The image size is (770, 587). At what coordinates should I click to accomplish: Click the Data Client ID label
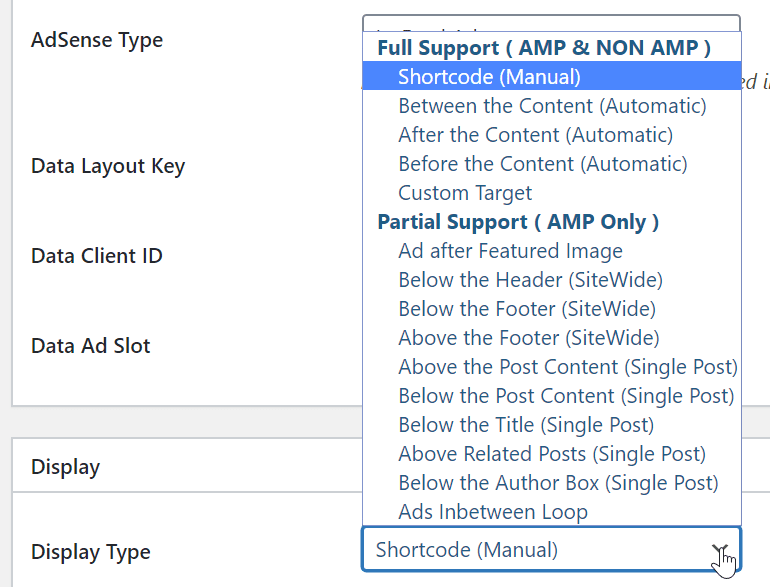pos(97,256)
